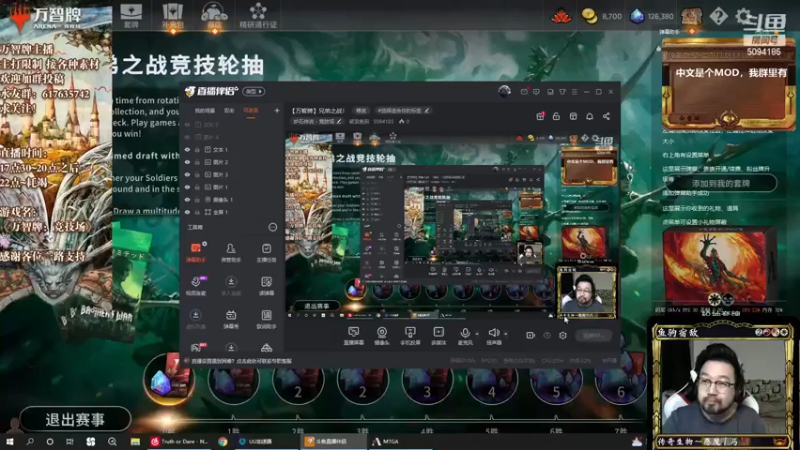Toggle visibility of the 摄像头 1 layer
Image resolution: width=800 pixels, height=450 pixels.
(187, 199)
